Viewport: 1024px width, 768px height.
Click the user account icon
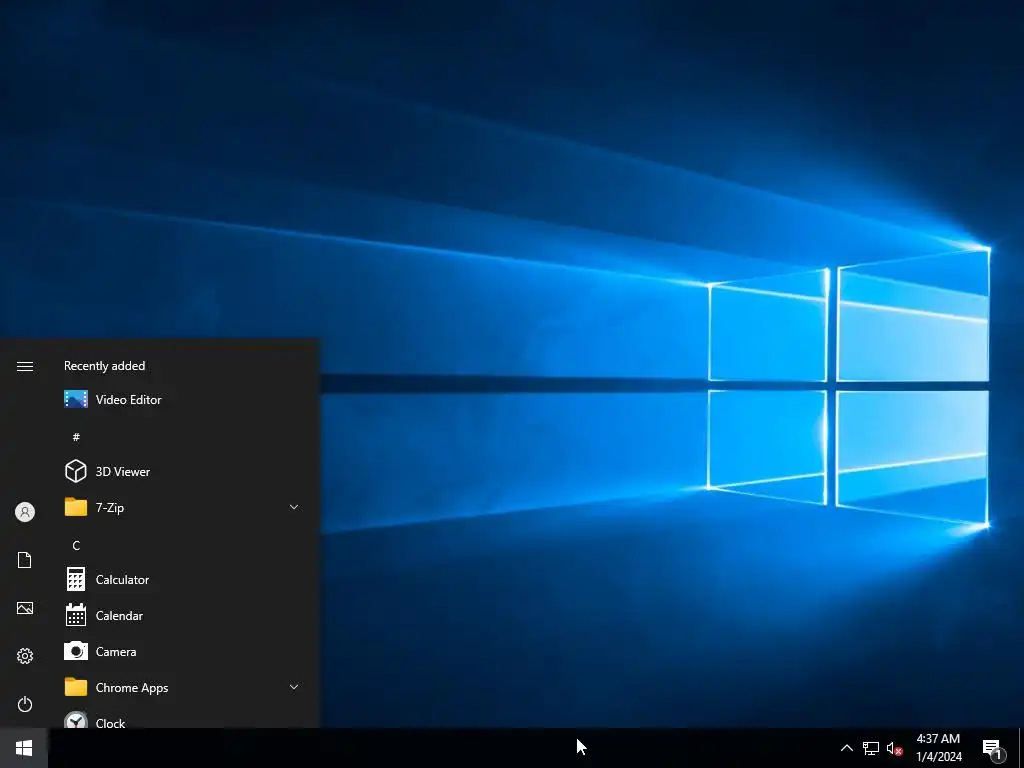[x=25, y=512]
